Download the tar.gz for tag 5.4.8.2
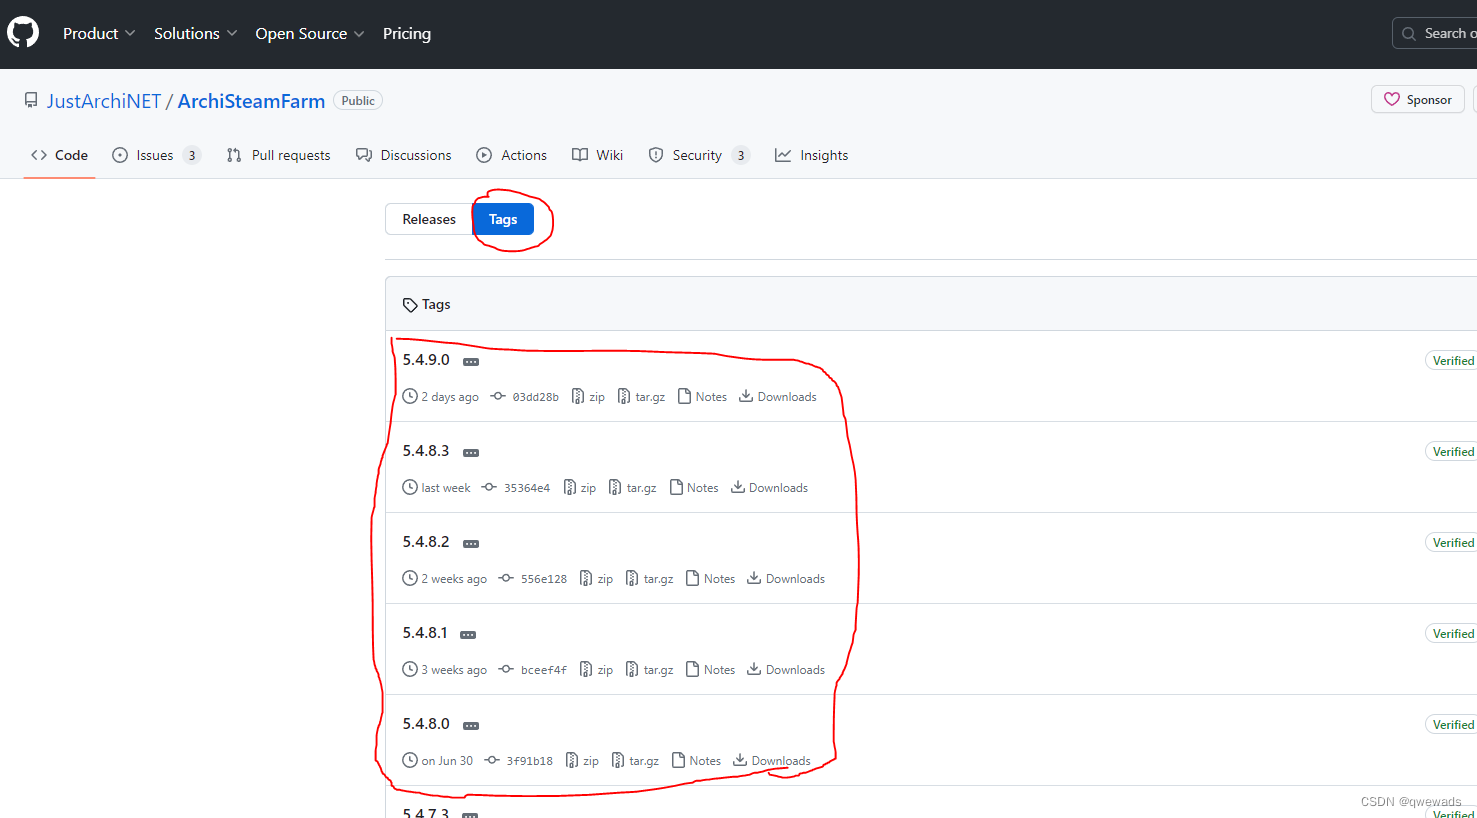The height and width of the screenshot is (818, 1477). [x=649, y=579]
